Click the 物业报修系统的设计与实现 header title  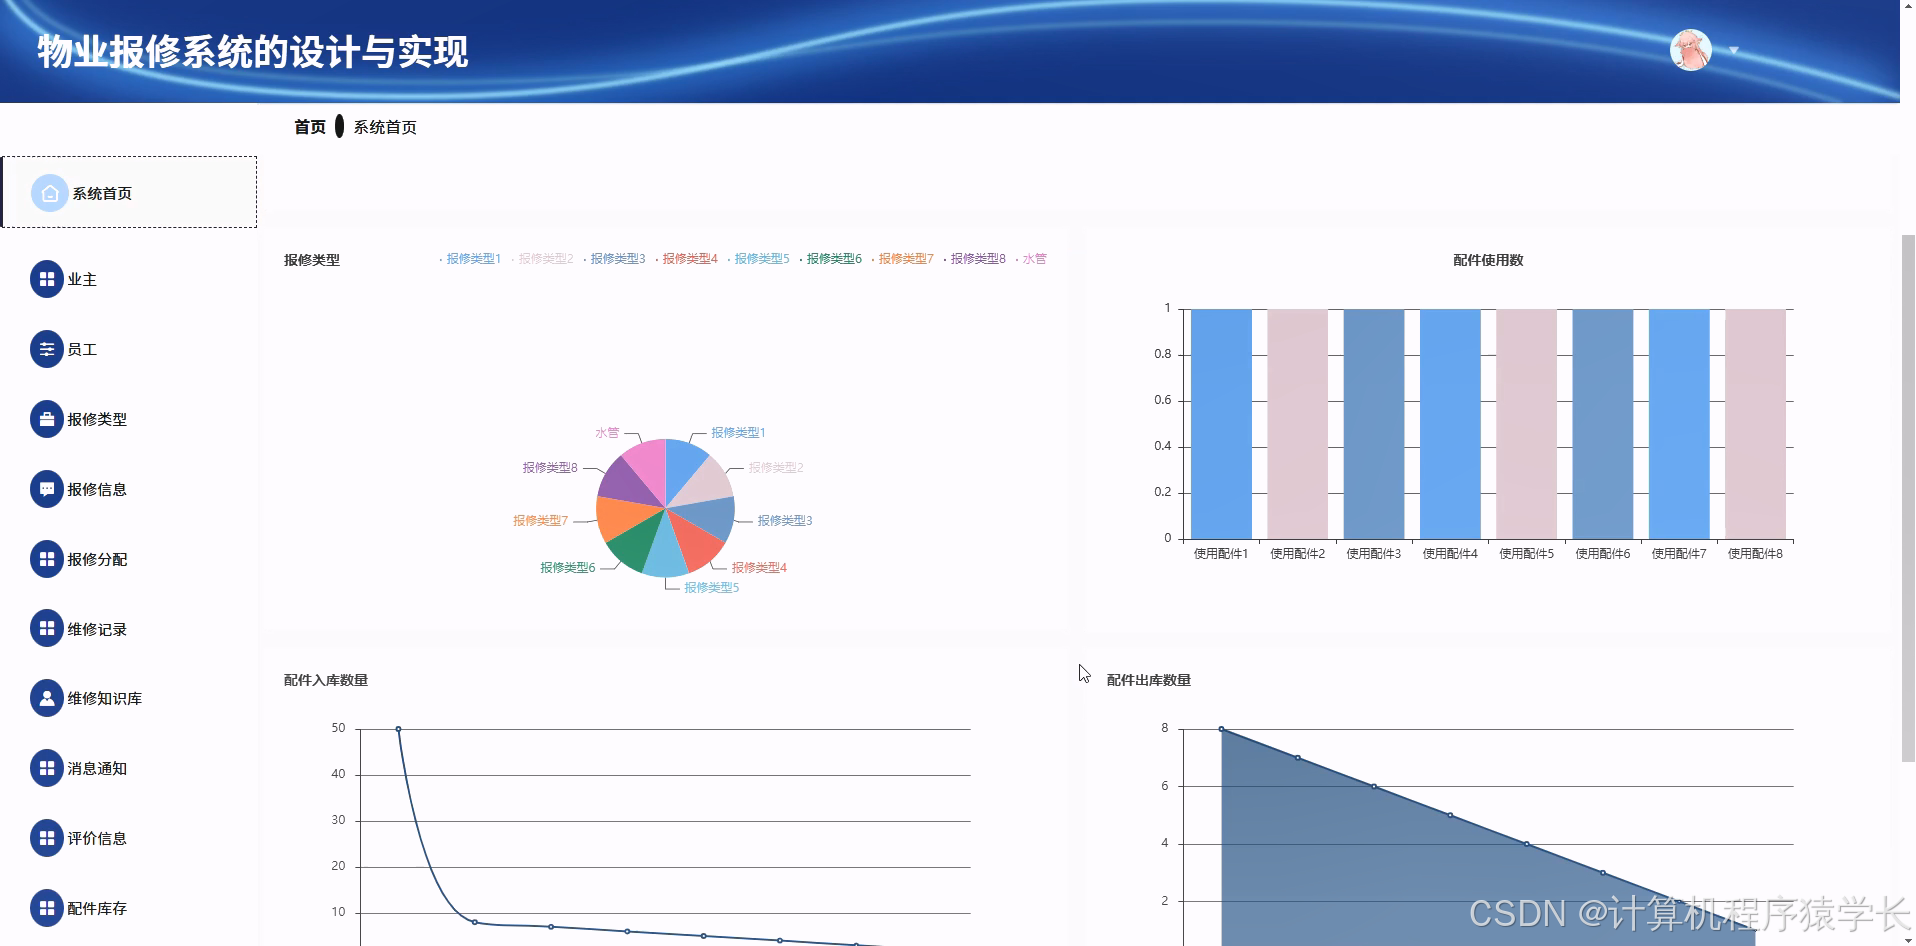(x=253, y=52)
